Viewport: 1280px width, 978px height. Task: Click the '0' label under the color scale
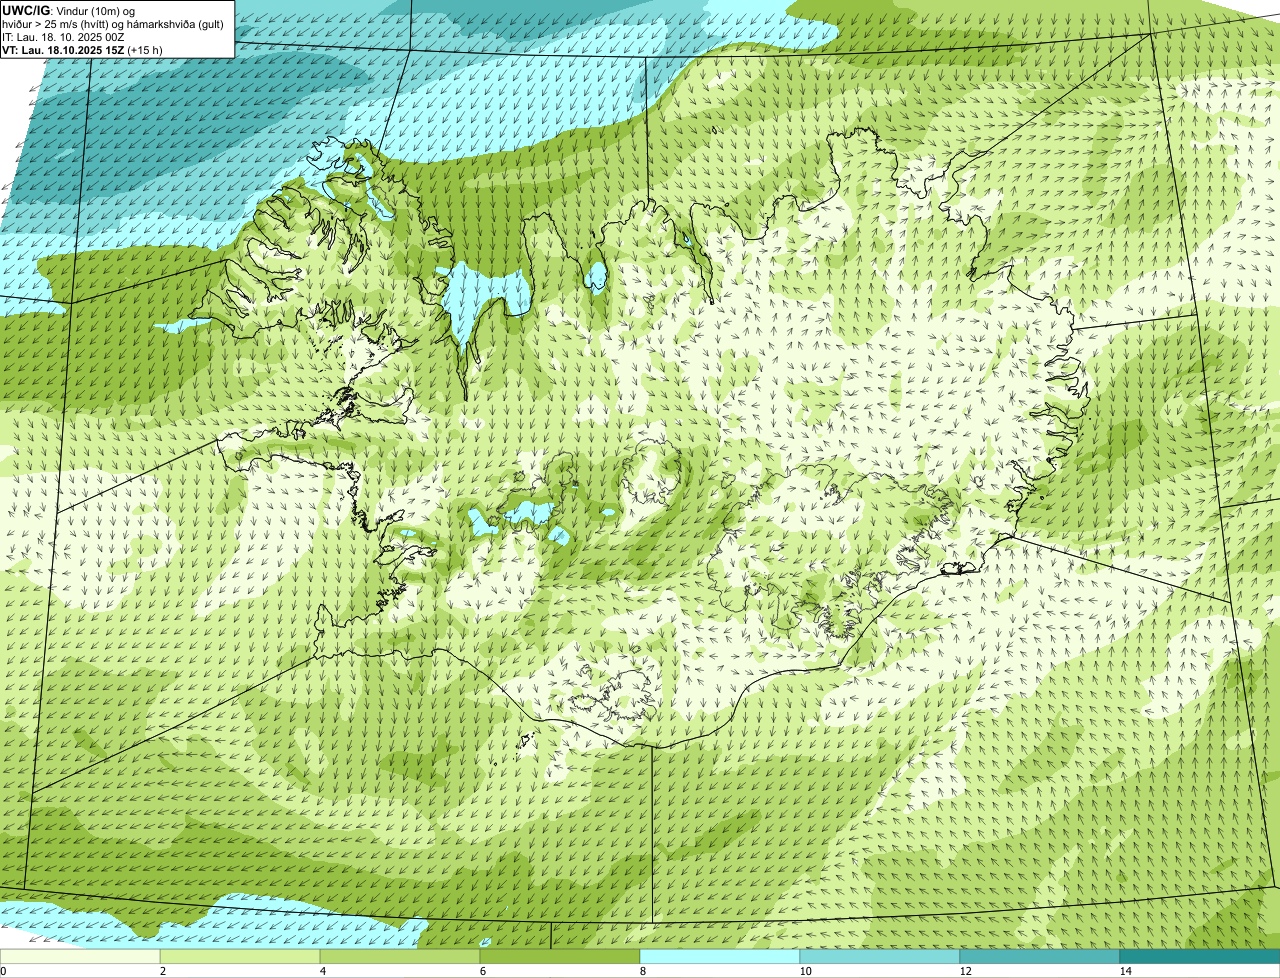(3, 971)
